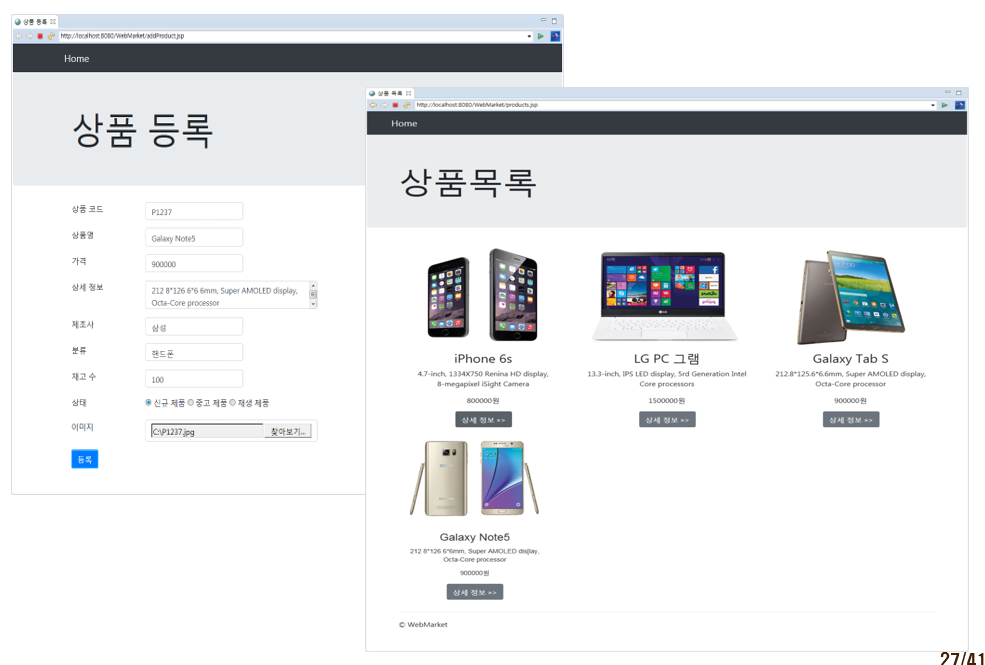Click the 재고 수 field showing 100
The image size is (985, 665).
193,379
